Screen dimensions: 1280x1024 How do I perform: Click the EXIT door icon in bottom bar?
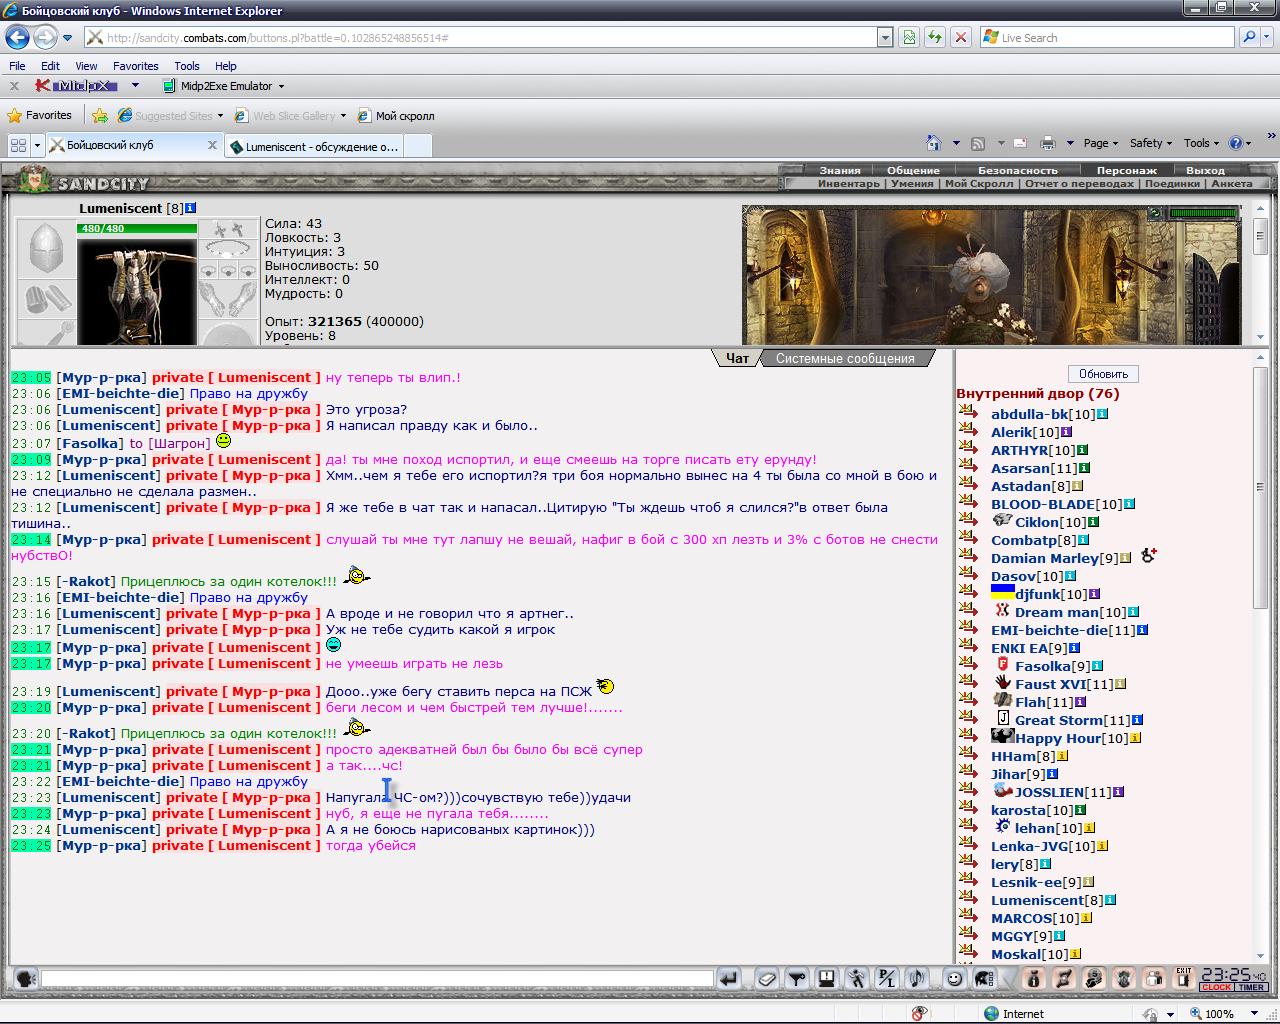[x=1184, y=977]
